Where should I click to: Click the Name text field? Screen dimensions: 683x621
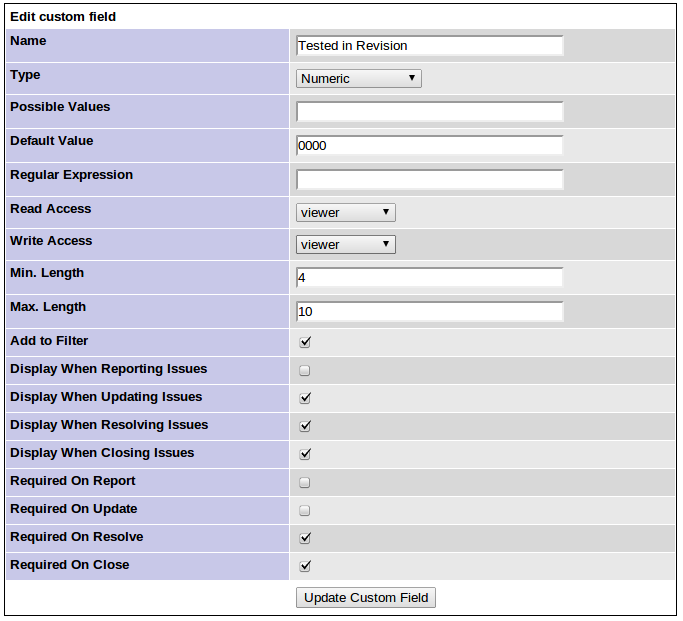[430, 46]
